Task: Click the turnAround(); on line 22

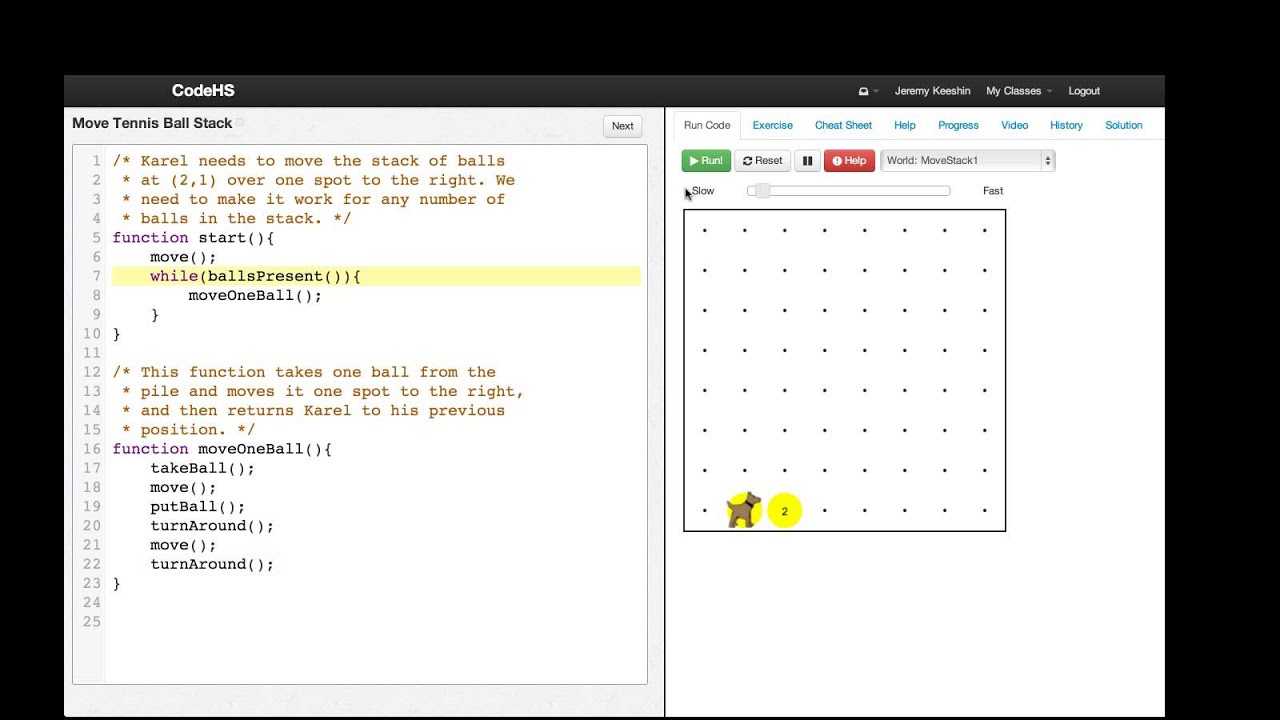Action: pyautogui.click(x=212, y=564)
